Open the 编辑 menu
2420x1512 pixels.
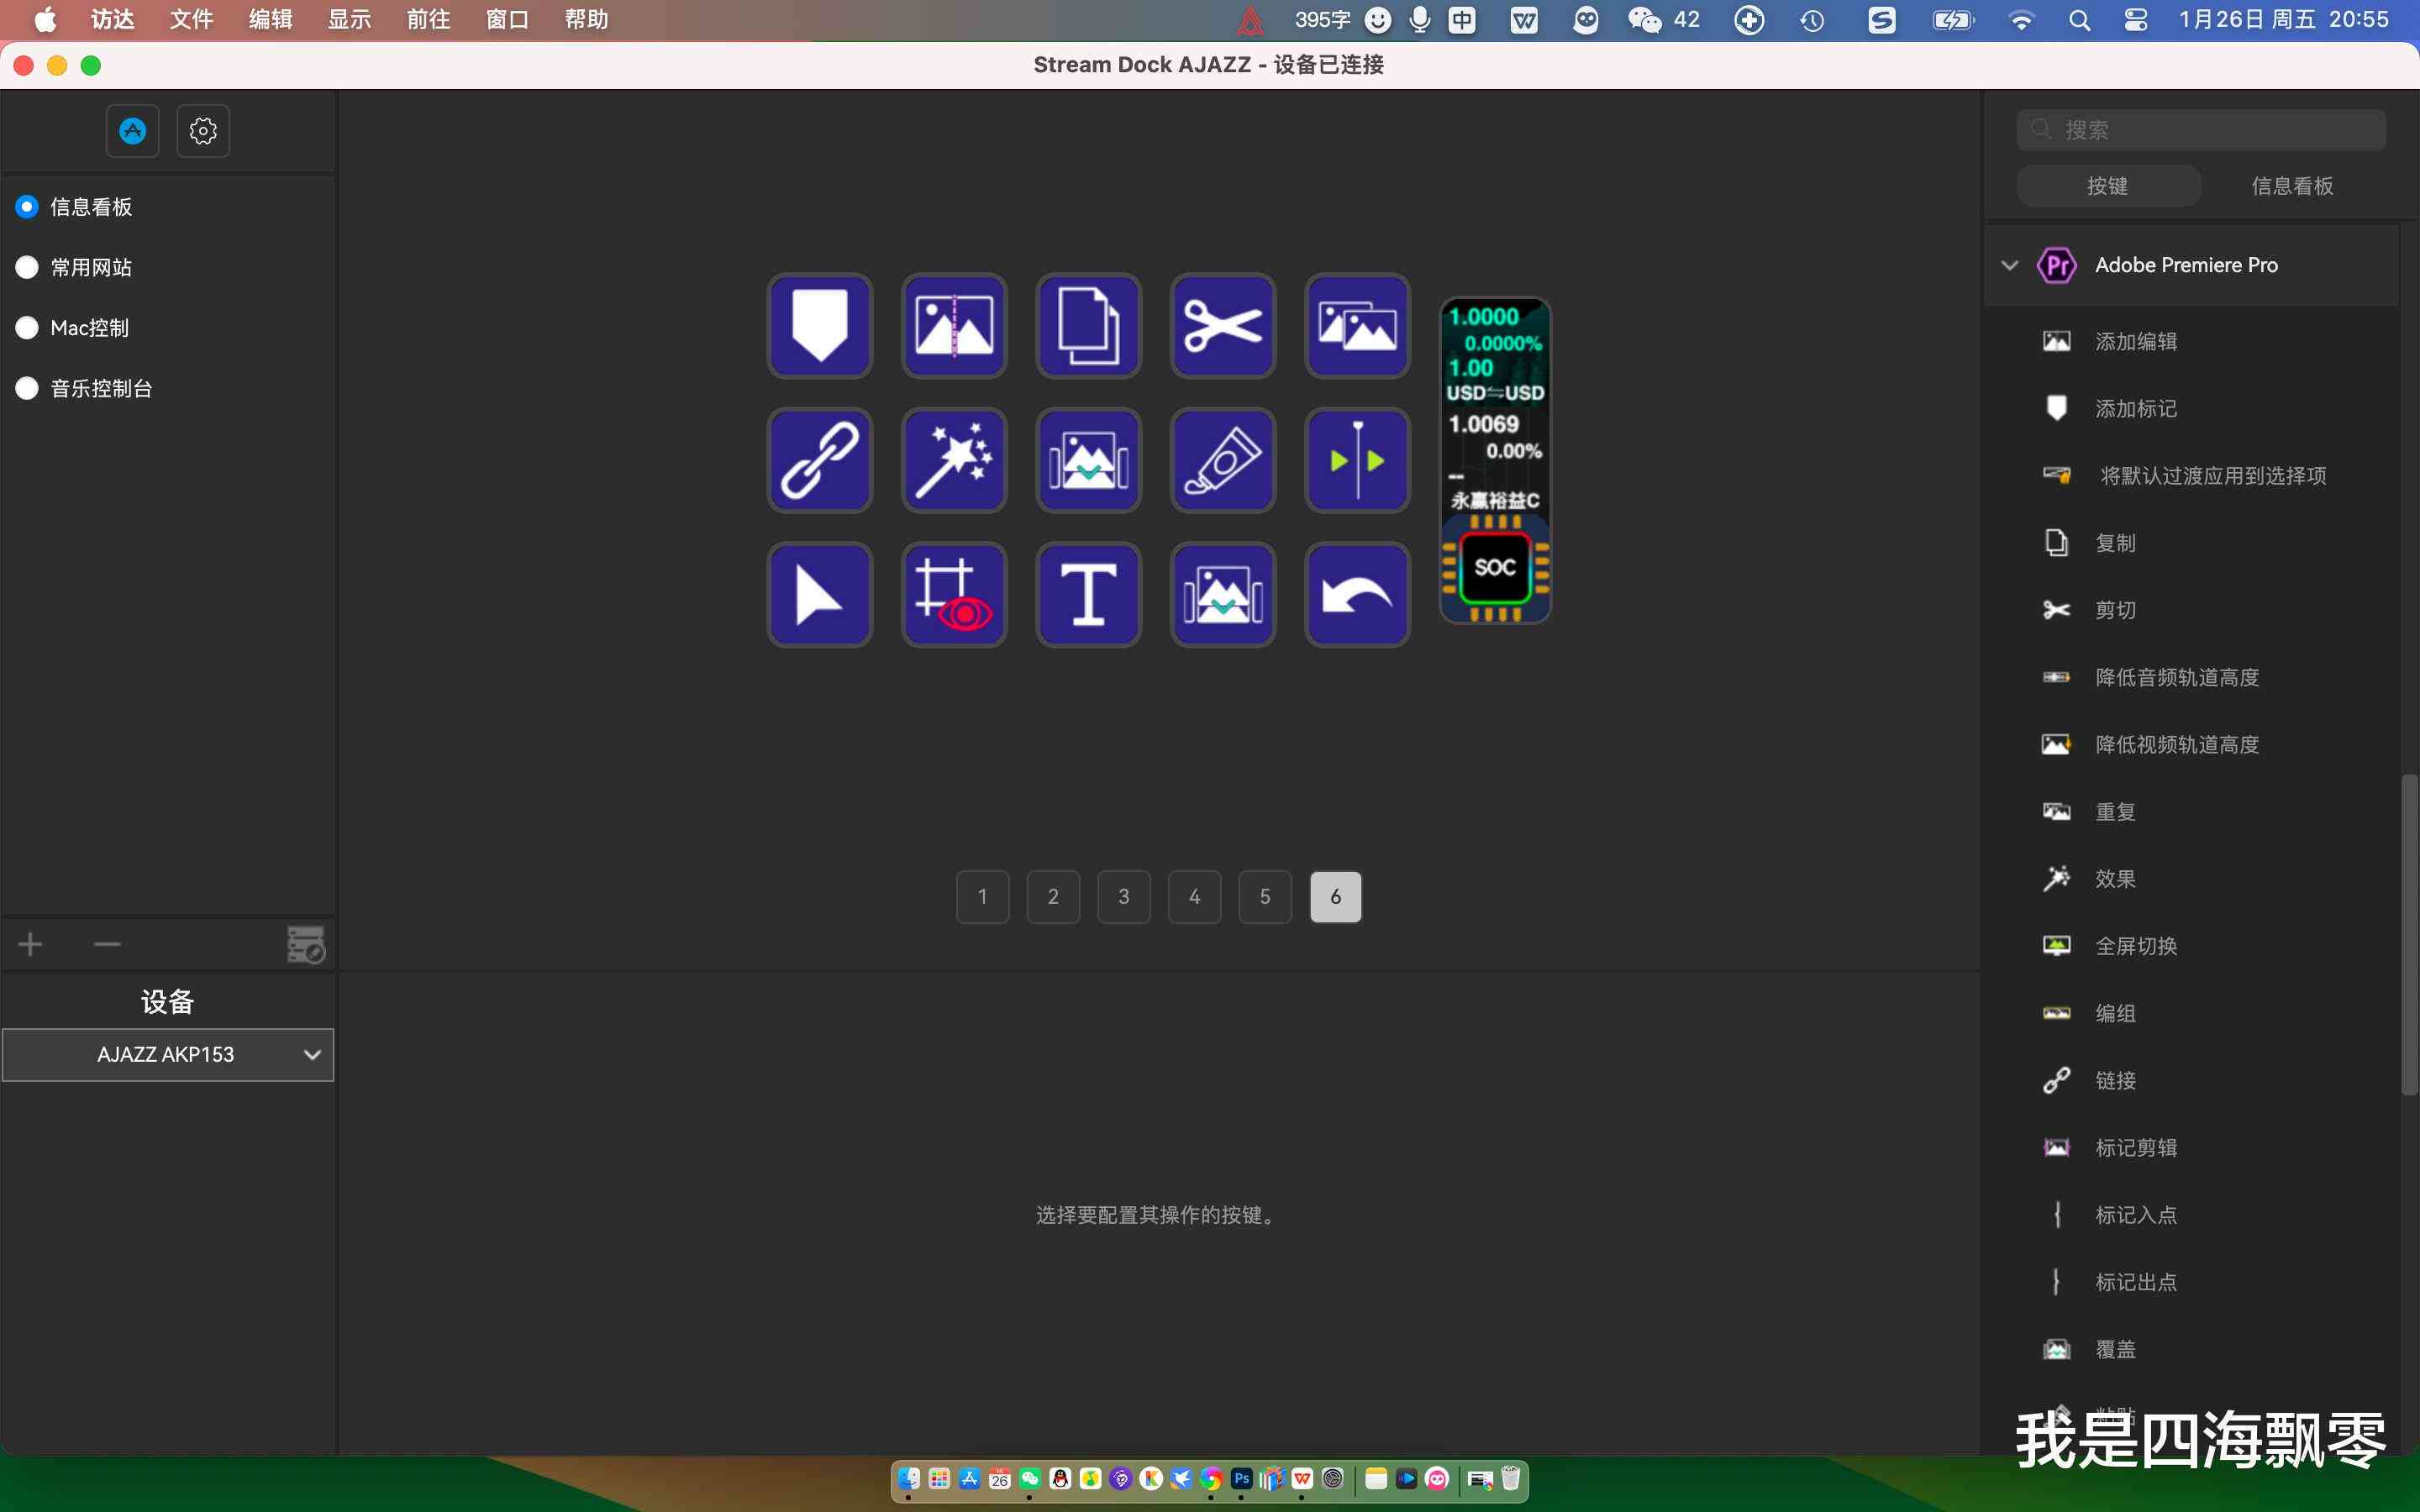270,20
